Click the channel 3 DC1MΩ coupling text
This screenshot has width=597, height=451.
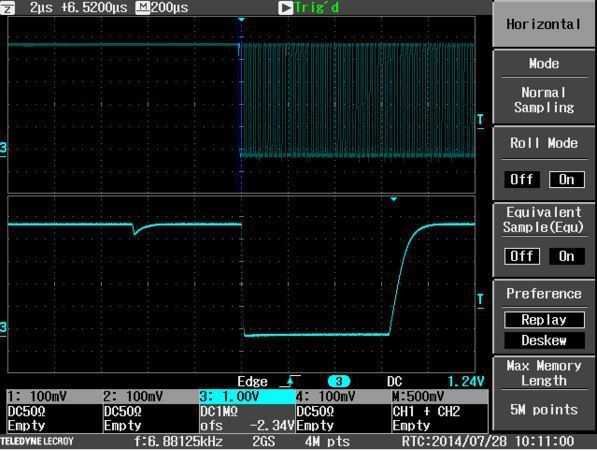(219, 411)
